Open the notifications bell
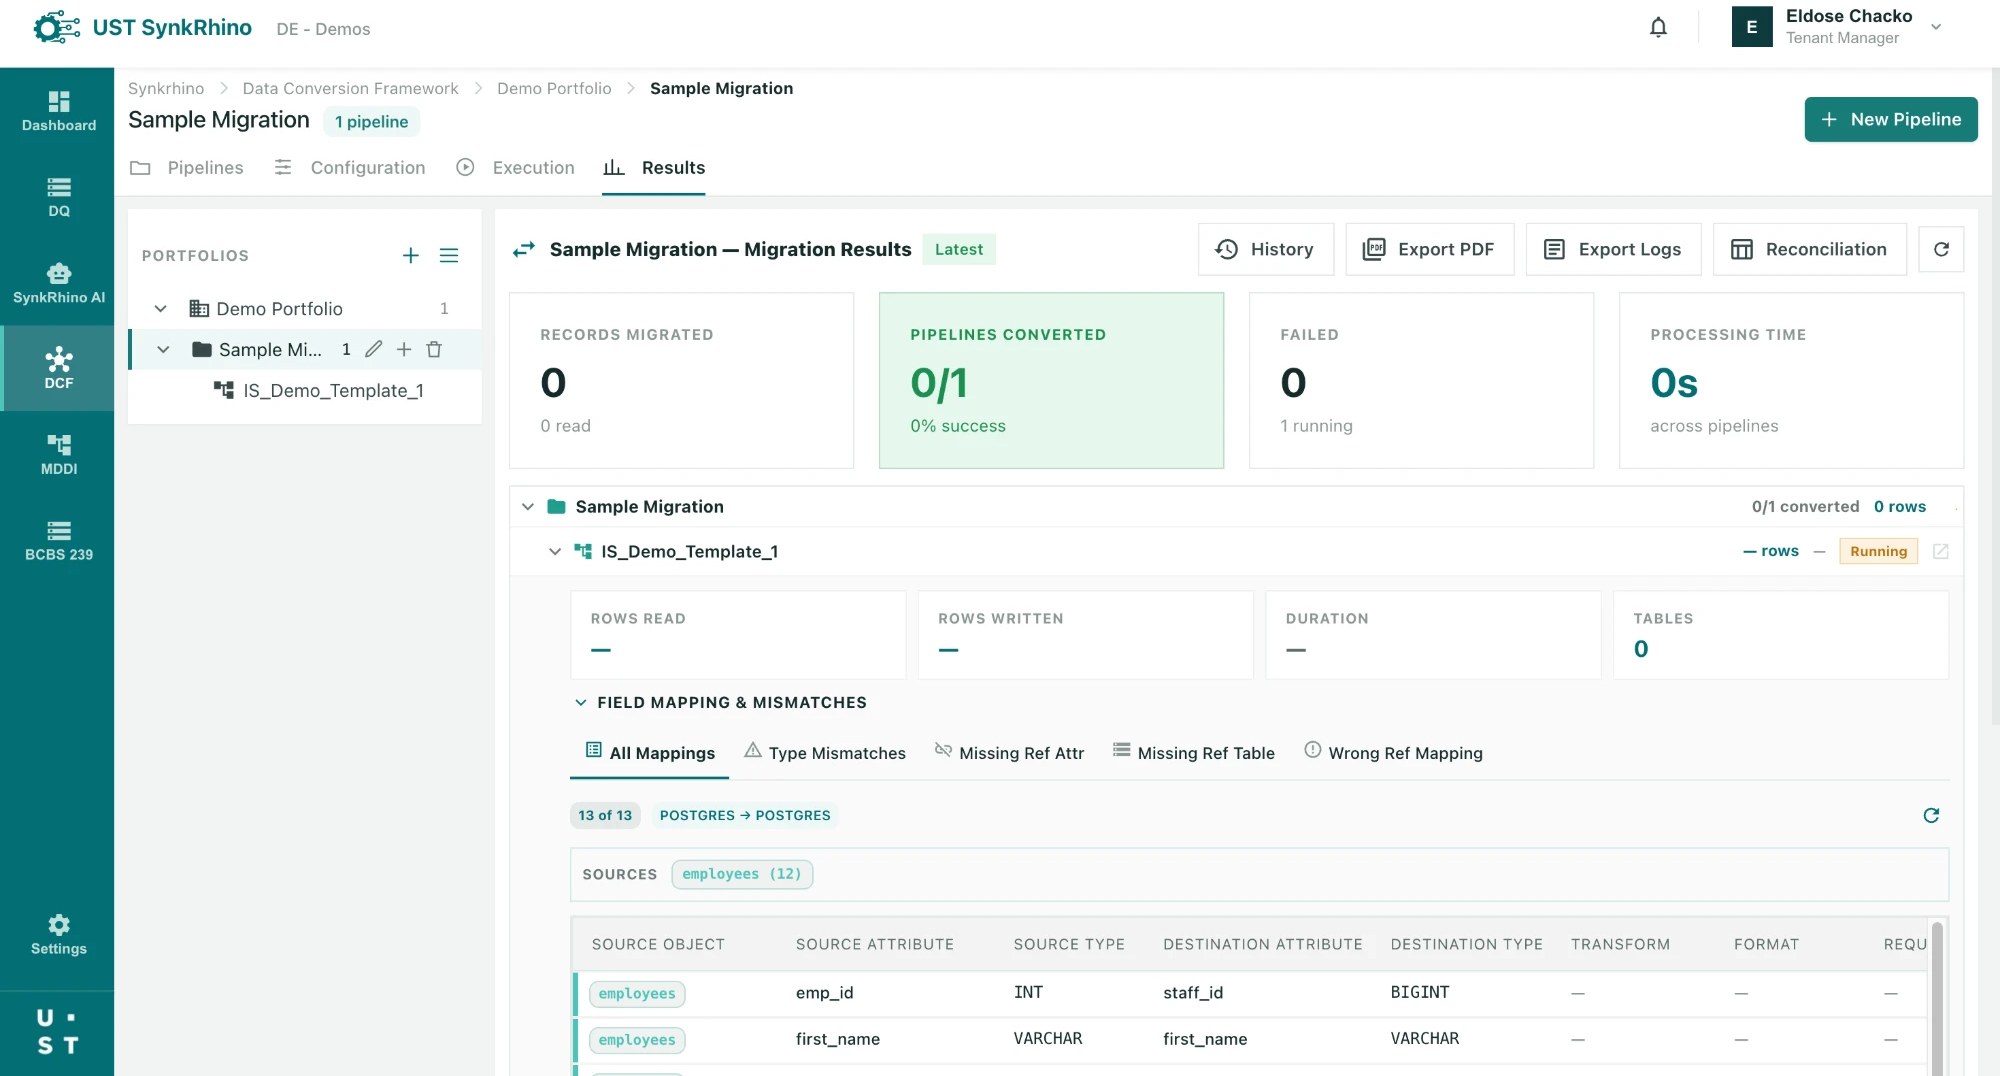 coord(1658,28)
